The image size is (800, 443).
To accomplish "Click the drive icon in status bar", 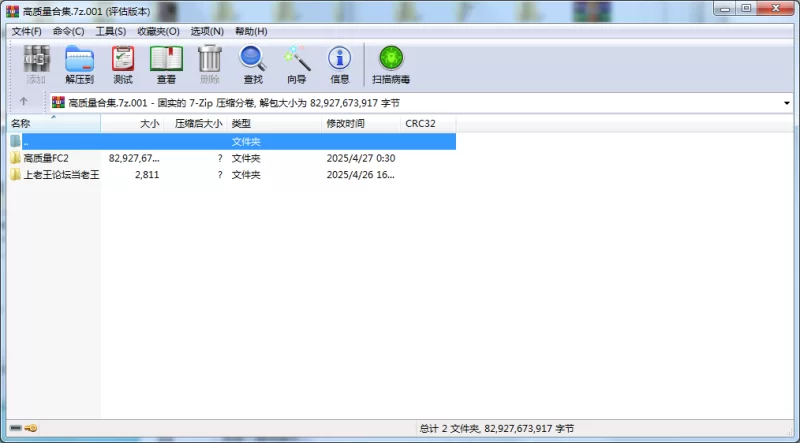I will (x=16, y=428).
